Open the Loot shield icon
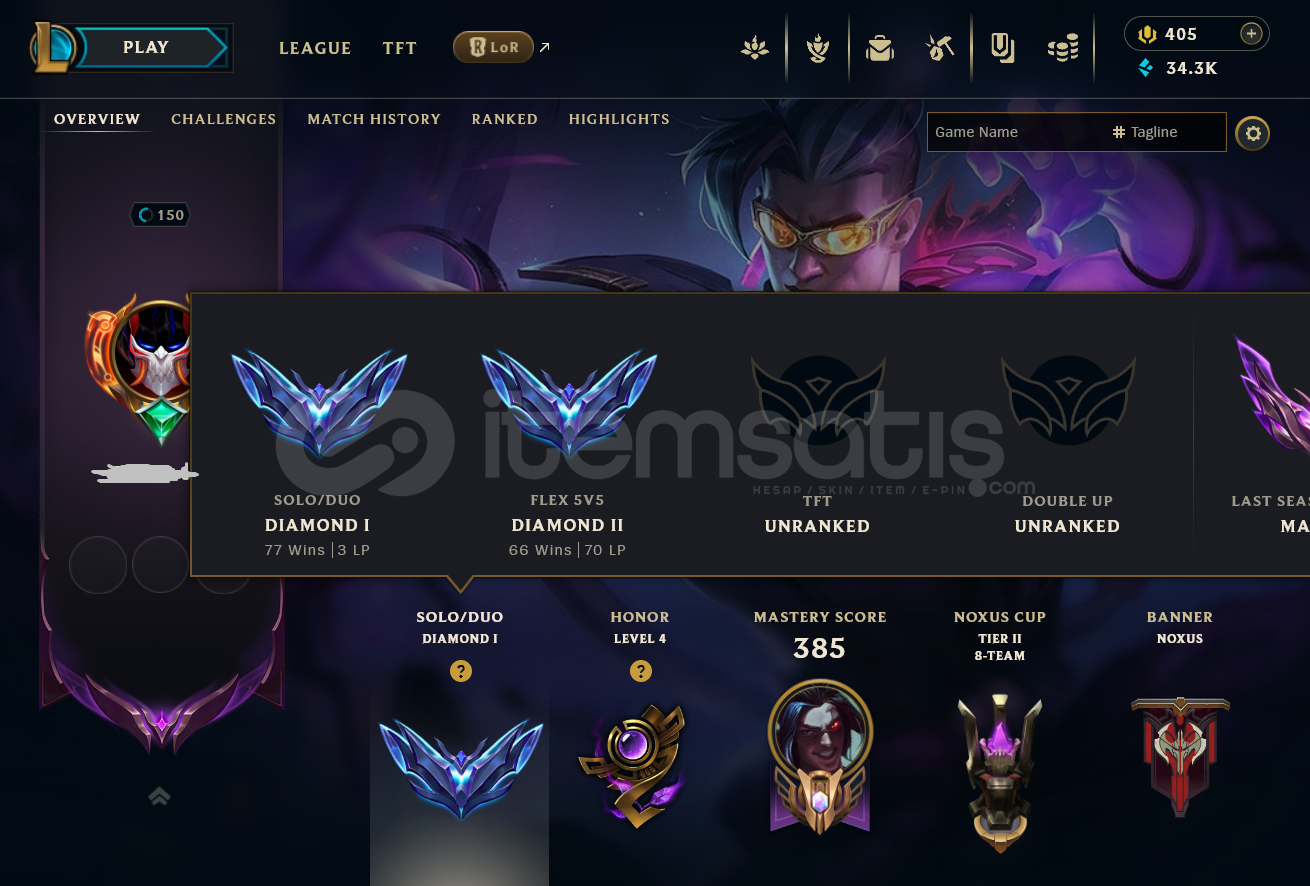1310x886 pixels. [1003, 47]
